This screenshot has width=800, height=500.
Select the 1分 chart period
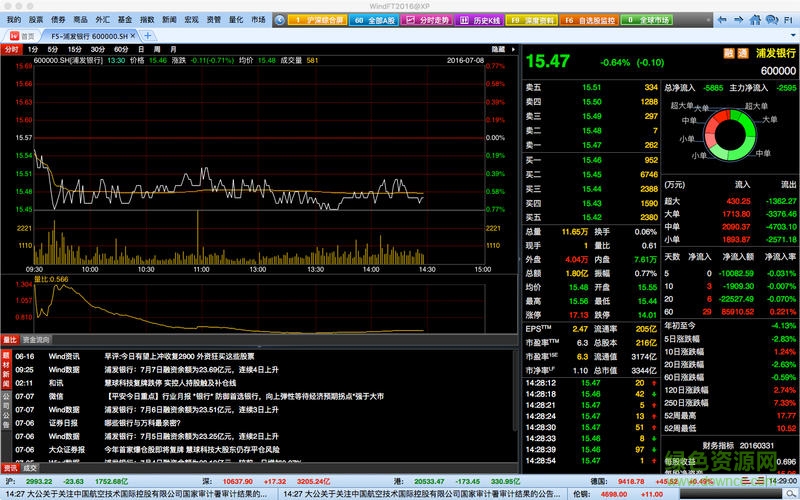[x=33, y=49]
